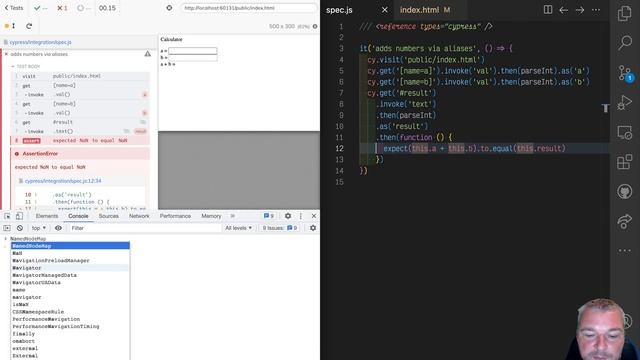
Task: Show more DevTools tabs via double chevron
Action: [233, 216]
